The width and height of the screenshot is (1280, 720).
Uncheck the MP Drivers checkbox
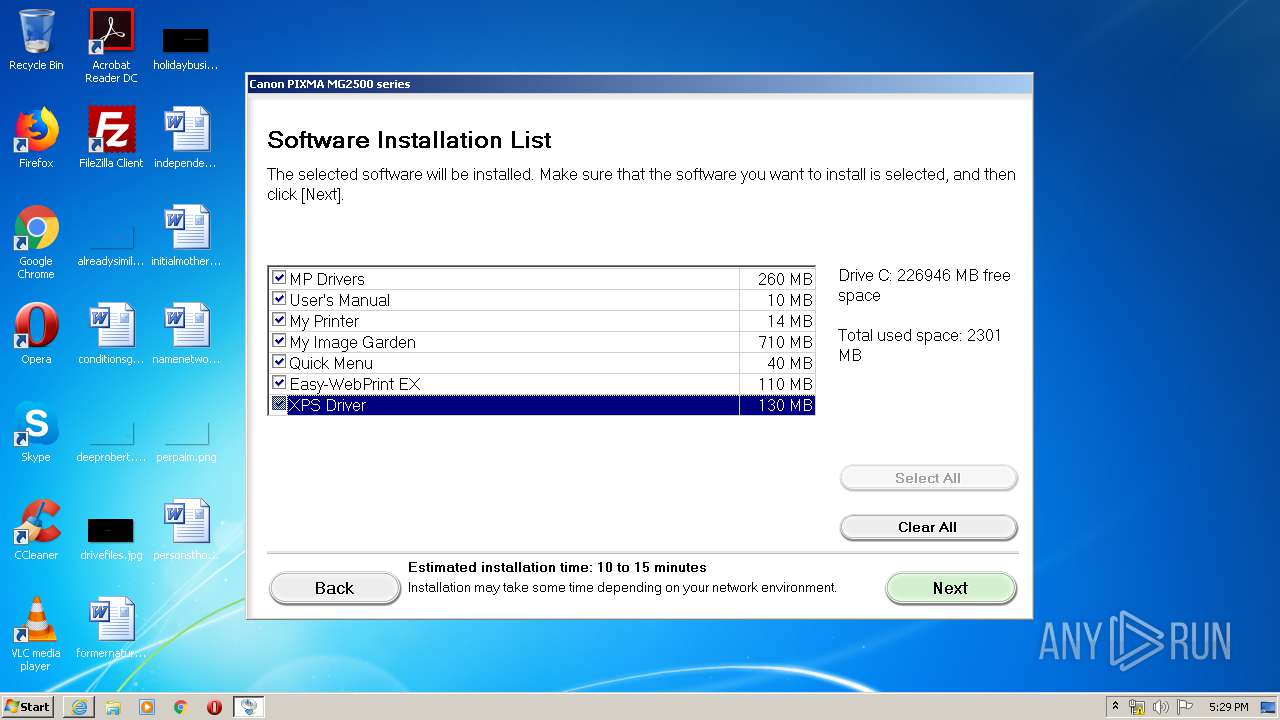279,278
